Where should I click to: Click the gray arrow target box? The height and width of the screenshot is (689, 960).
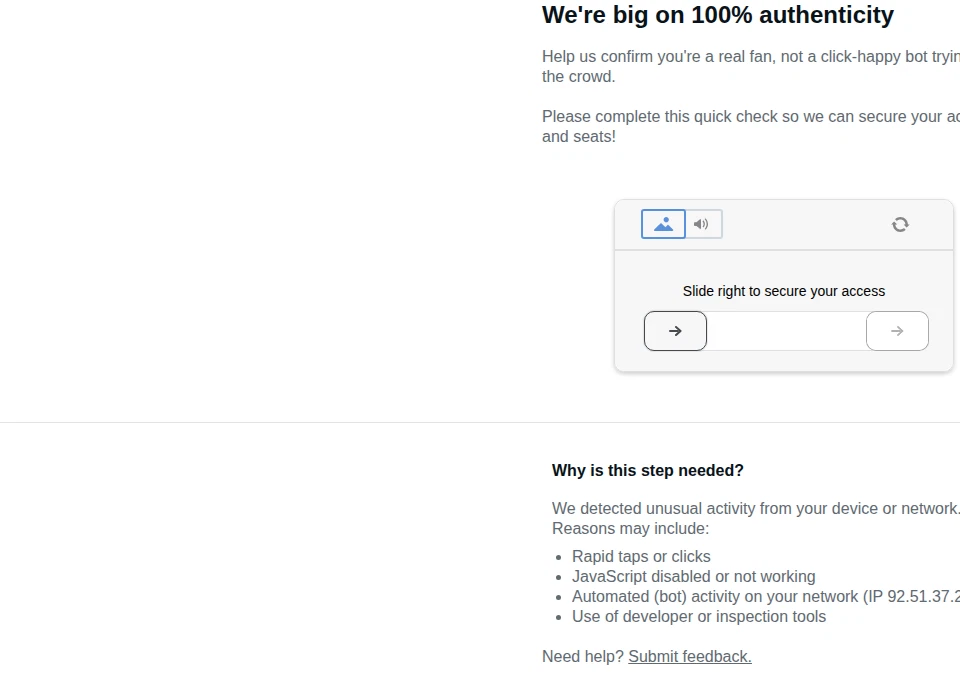(897, 331)
